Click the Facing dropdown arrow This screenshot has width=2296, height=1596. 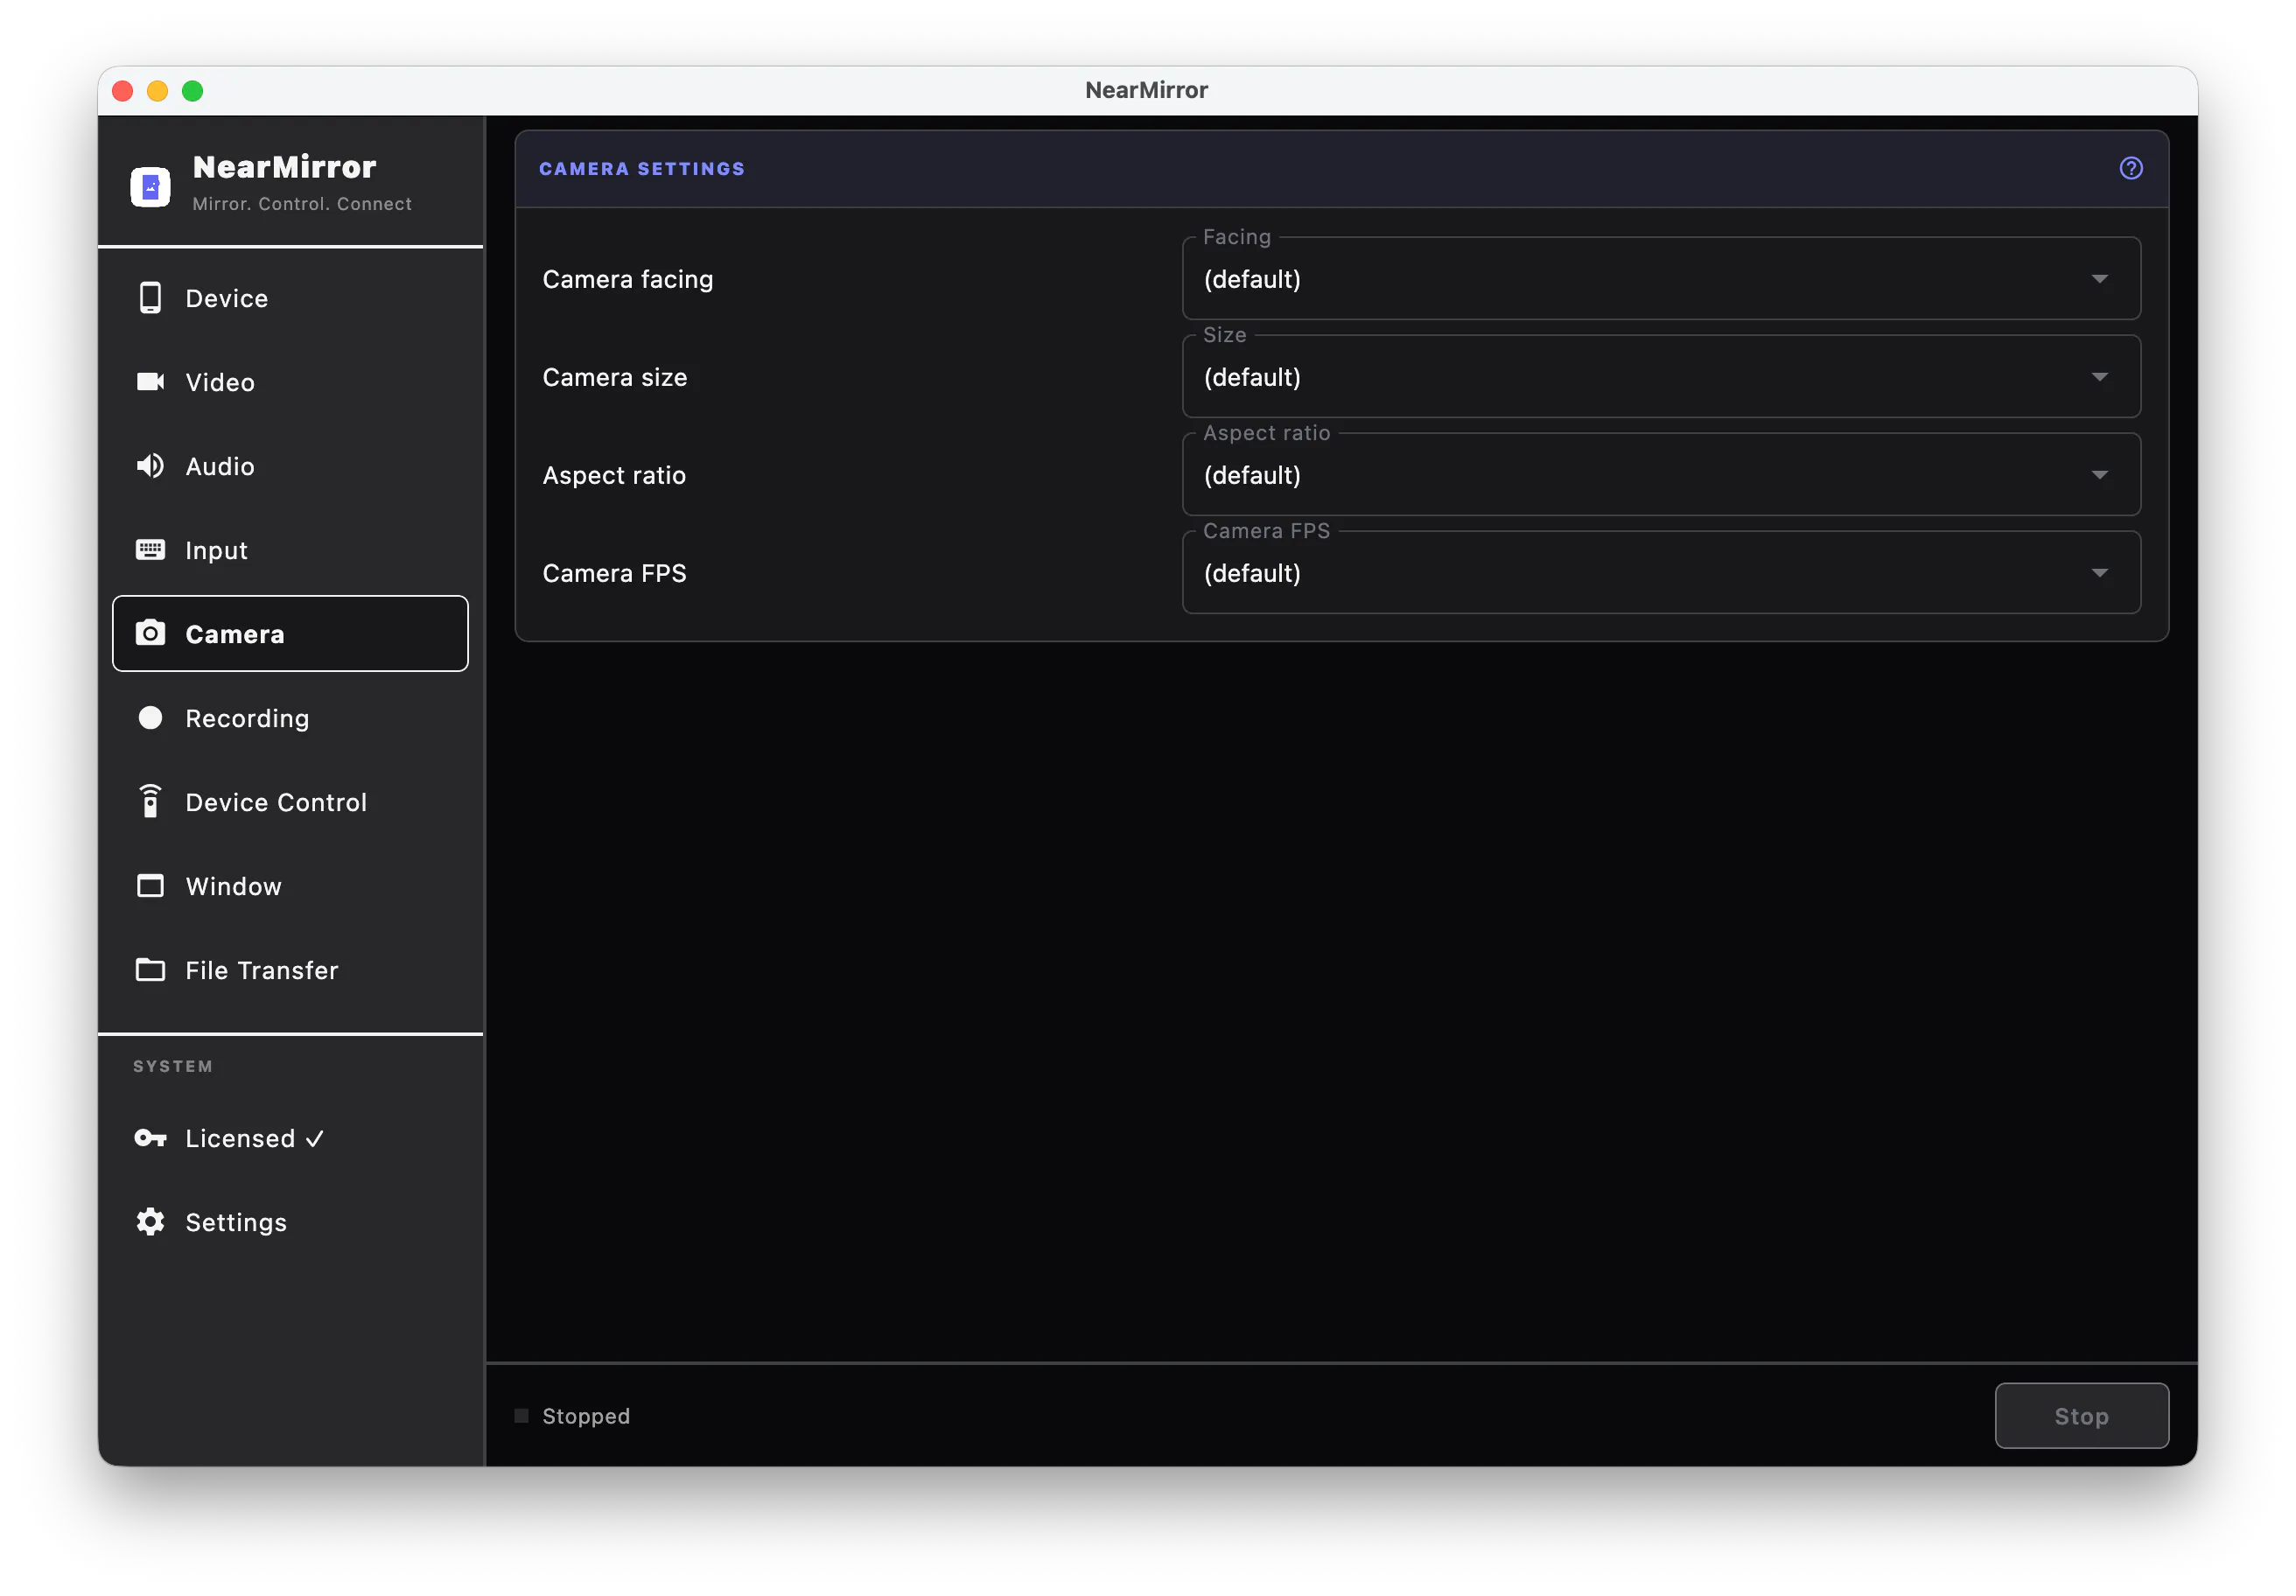[x=2099, y=279]
